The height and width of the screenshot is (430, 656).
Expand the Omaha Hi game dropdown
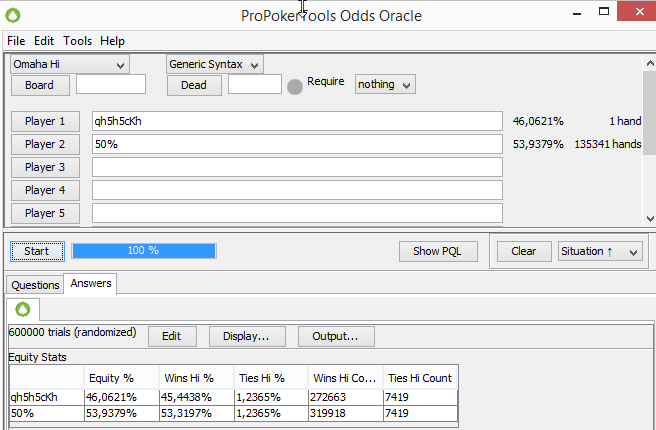[70, 64]
